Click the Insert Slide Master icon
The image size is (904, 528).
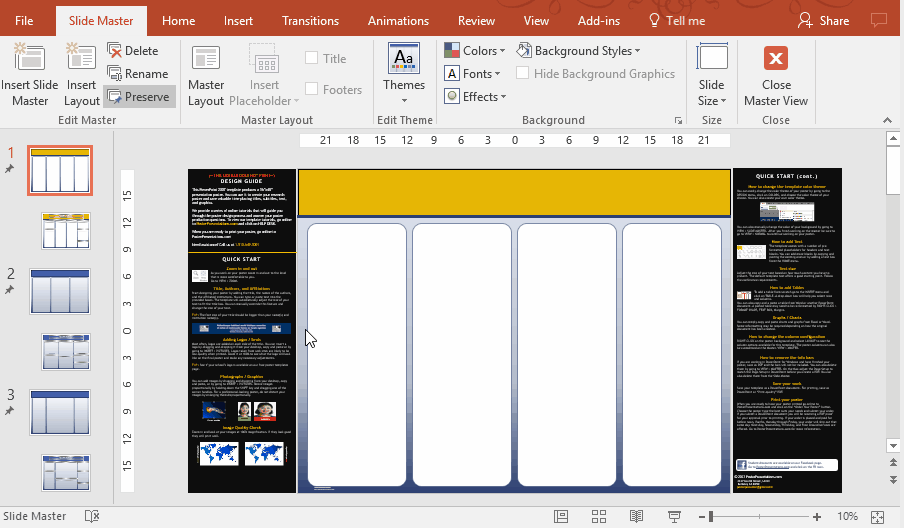pos(29,58)
